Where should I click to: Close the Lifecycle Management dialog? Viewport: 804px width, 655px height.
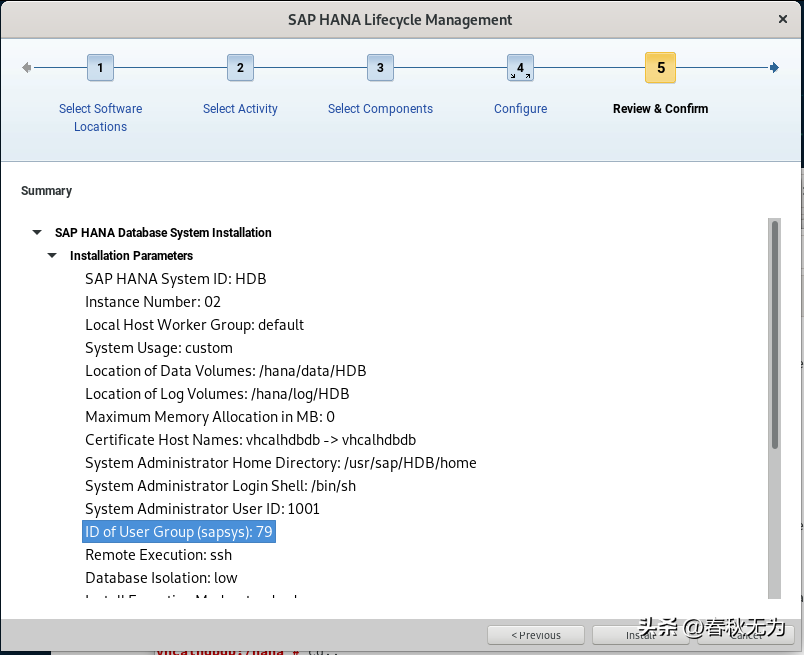(x=783, y=19)
